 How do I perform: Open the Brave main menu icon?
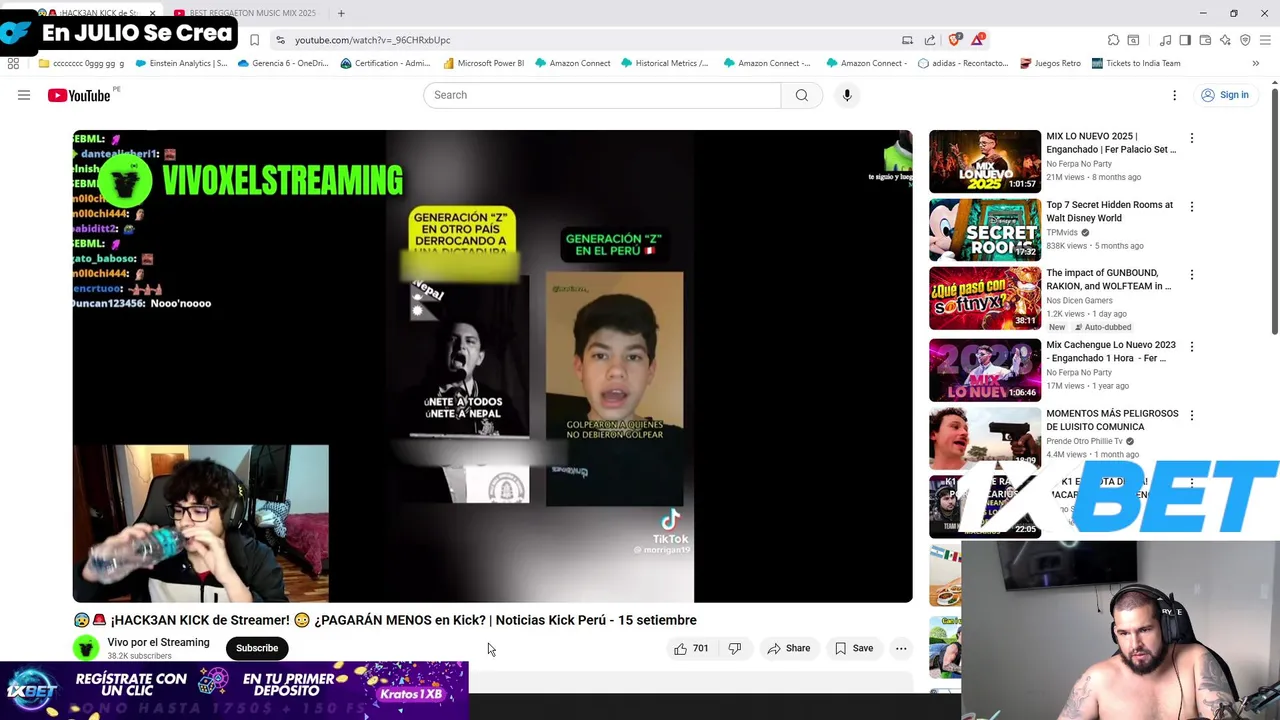coord(1265,40)
